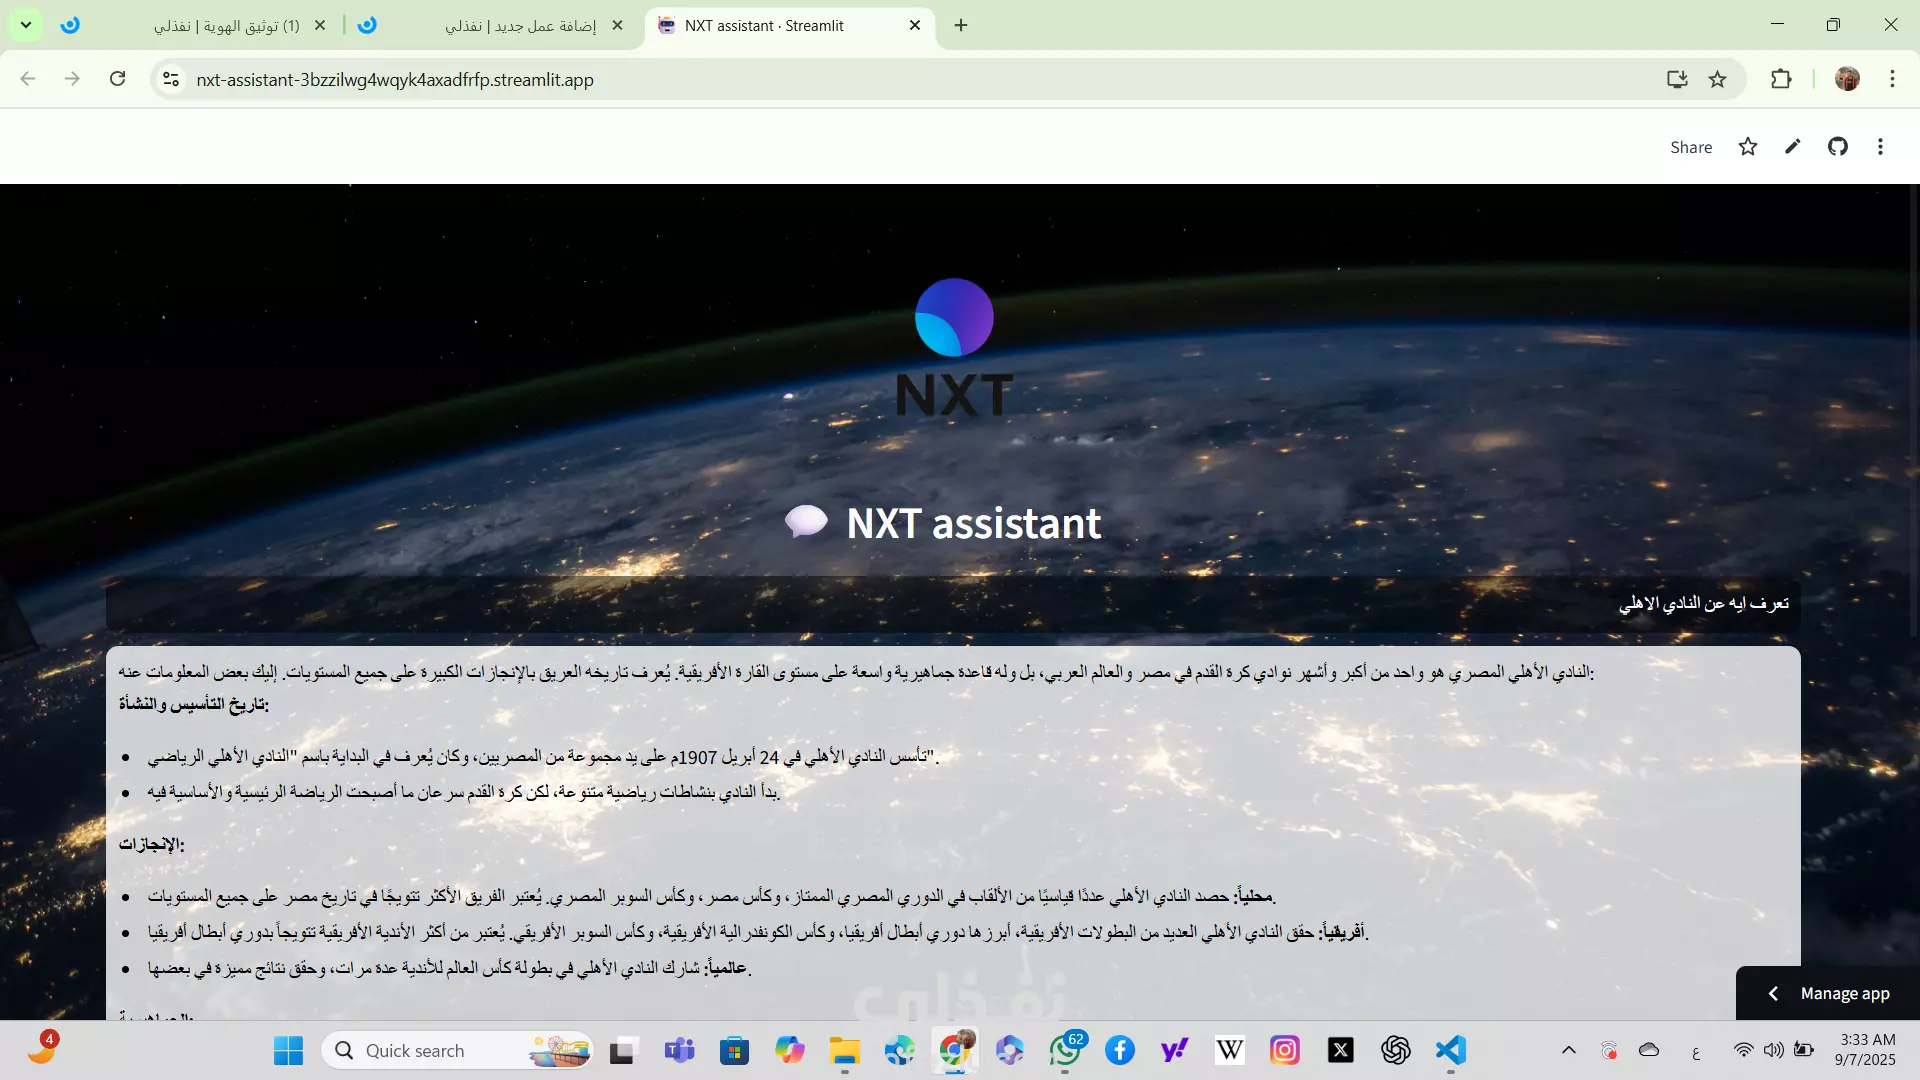This screenshot has height=1080, width=1920.
Task: Open Wi-Fi network settings in the tray
Action: (x=1743, y=1050)
